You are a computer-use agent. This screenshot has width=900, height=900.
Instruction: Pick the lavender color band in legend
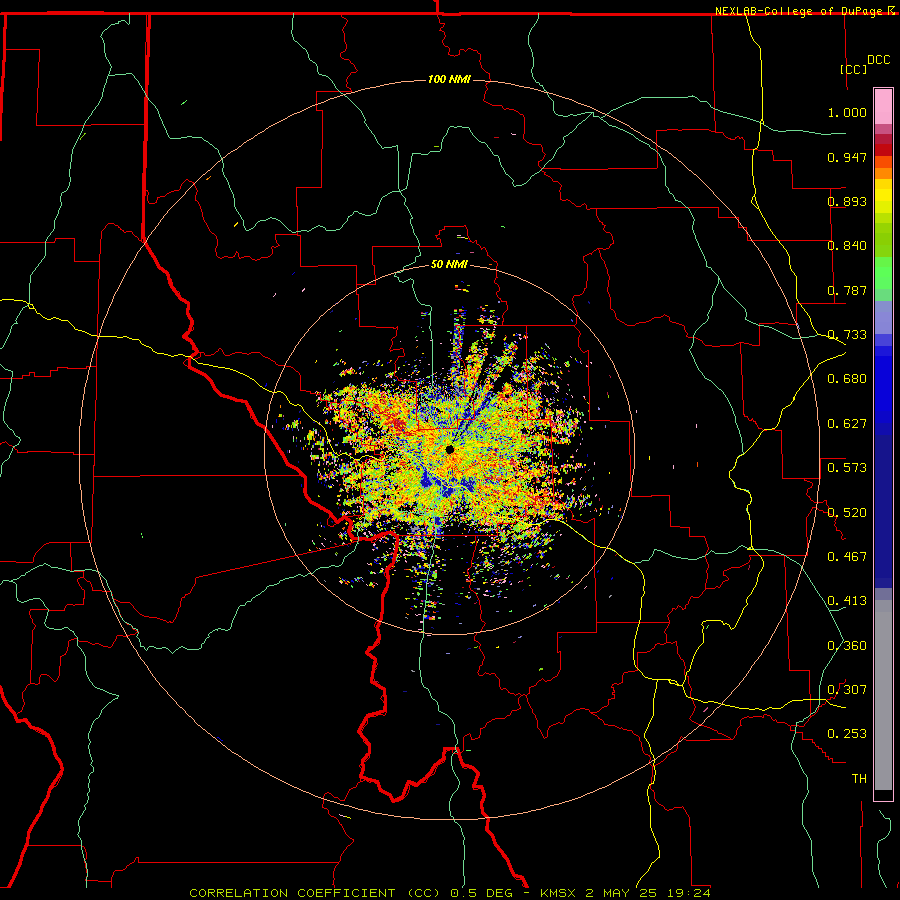coord(883,318)
